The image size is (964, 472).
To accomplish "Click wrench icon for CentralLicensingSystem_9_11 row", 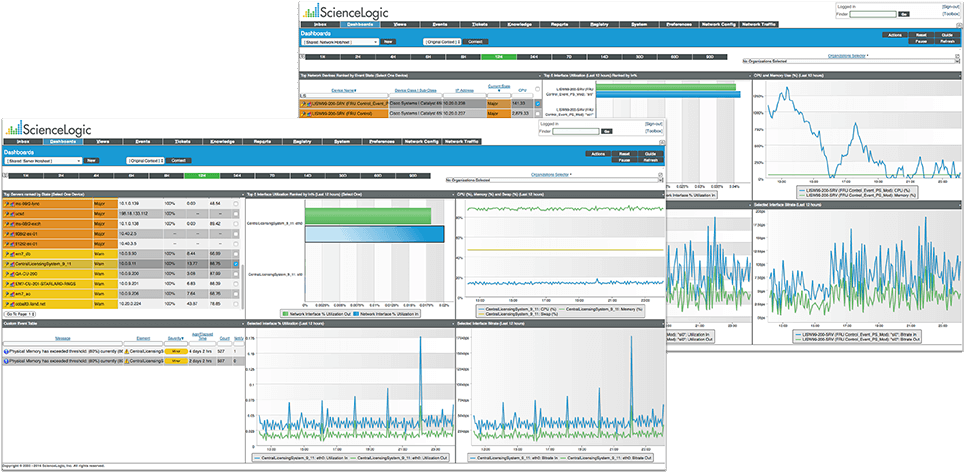I will [x=7, y=264].
